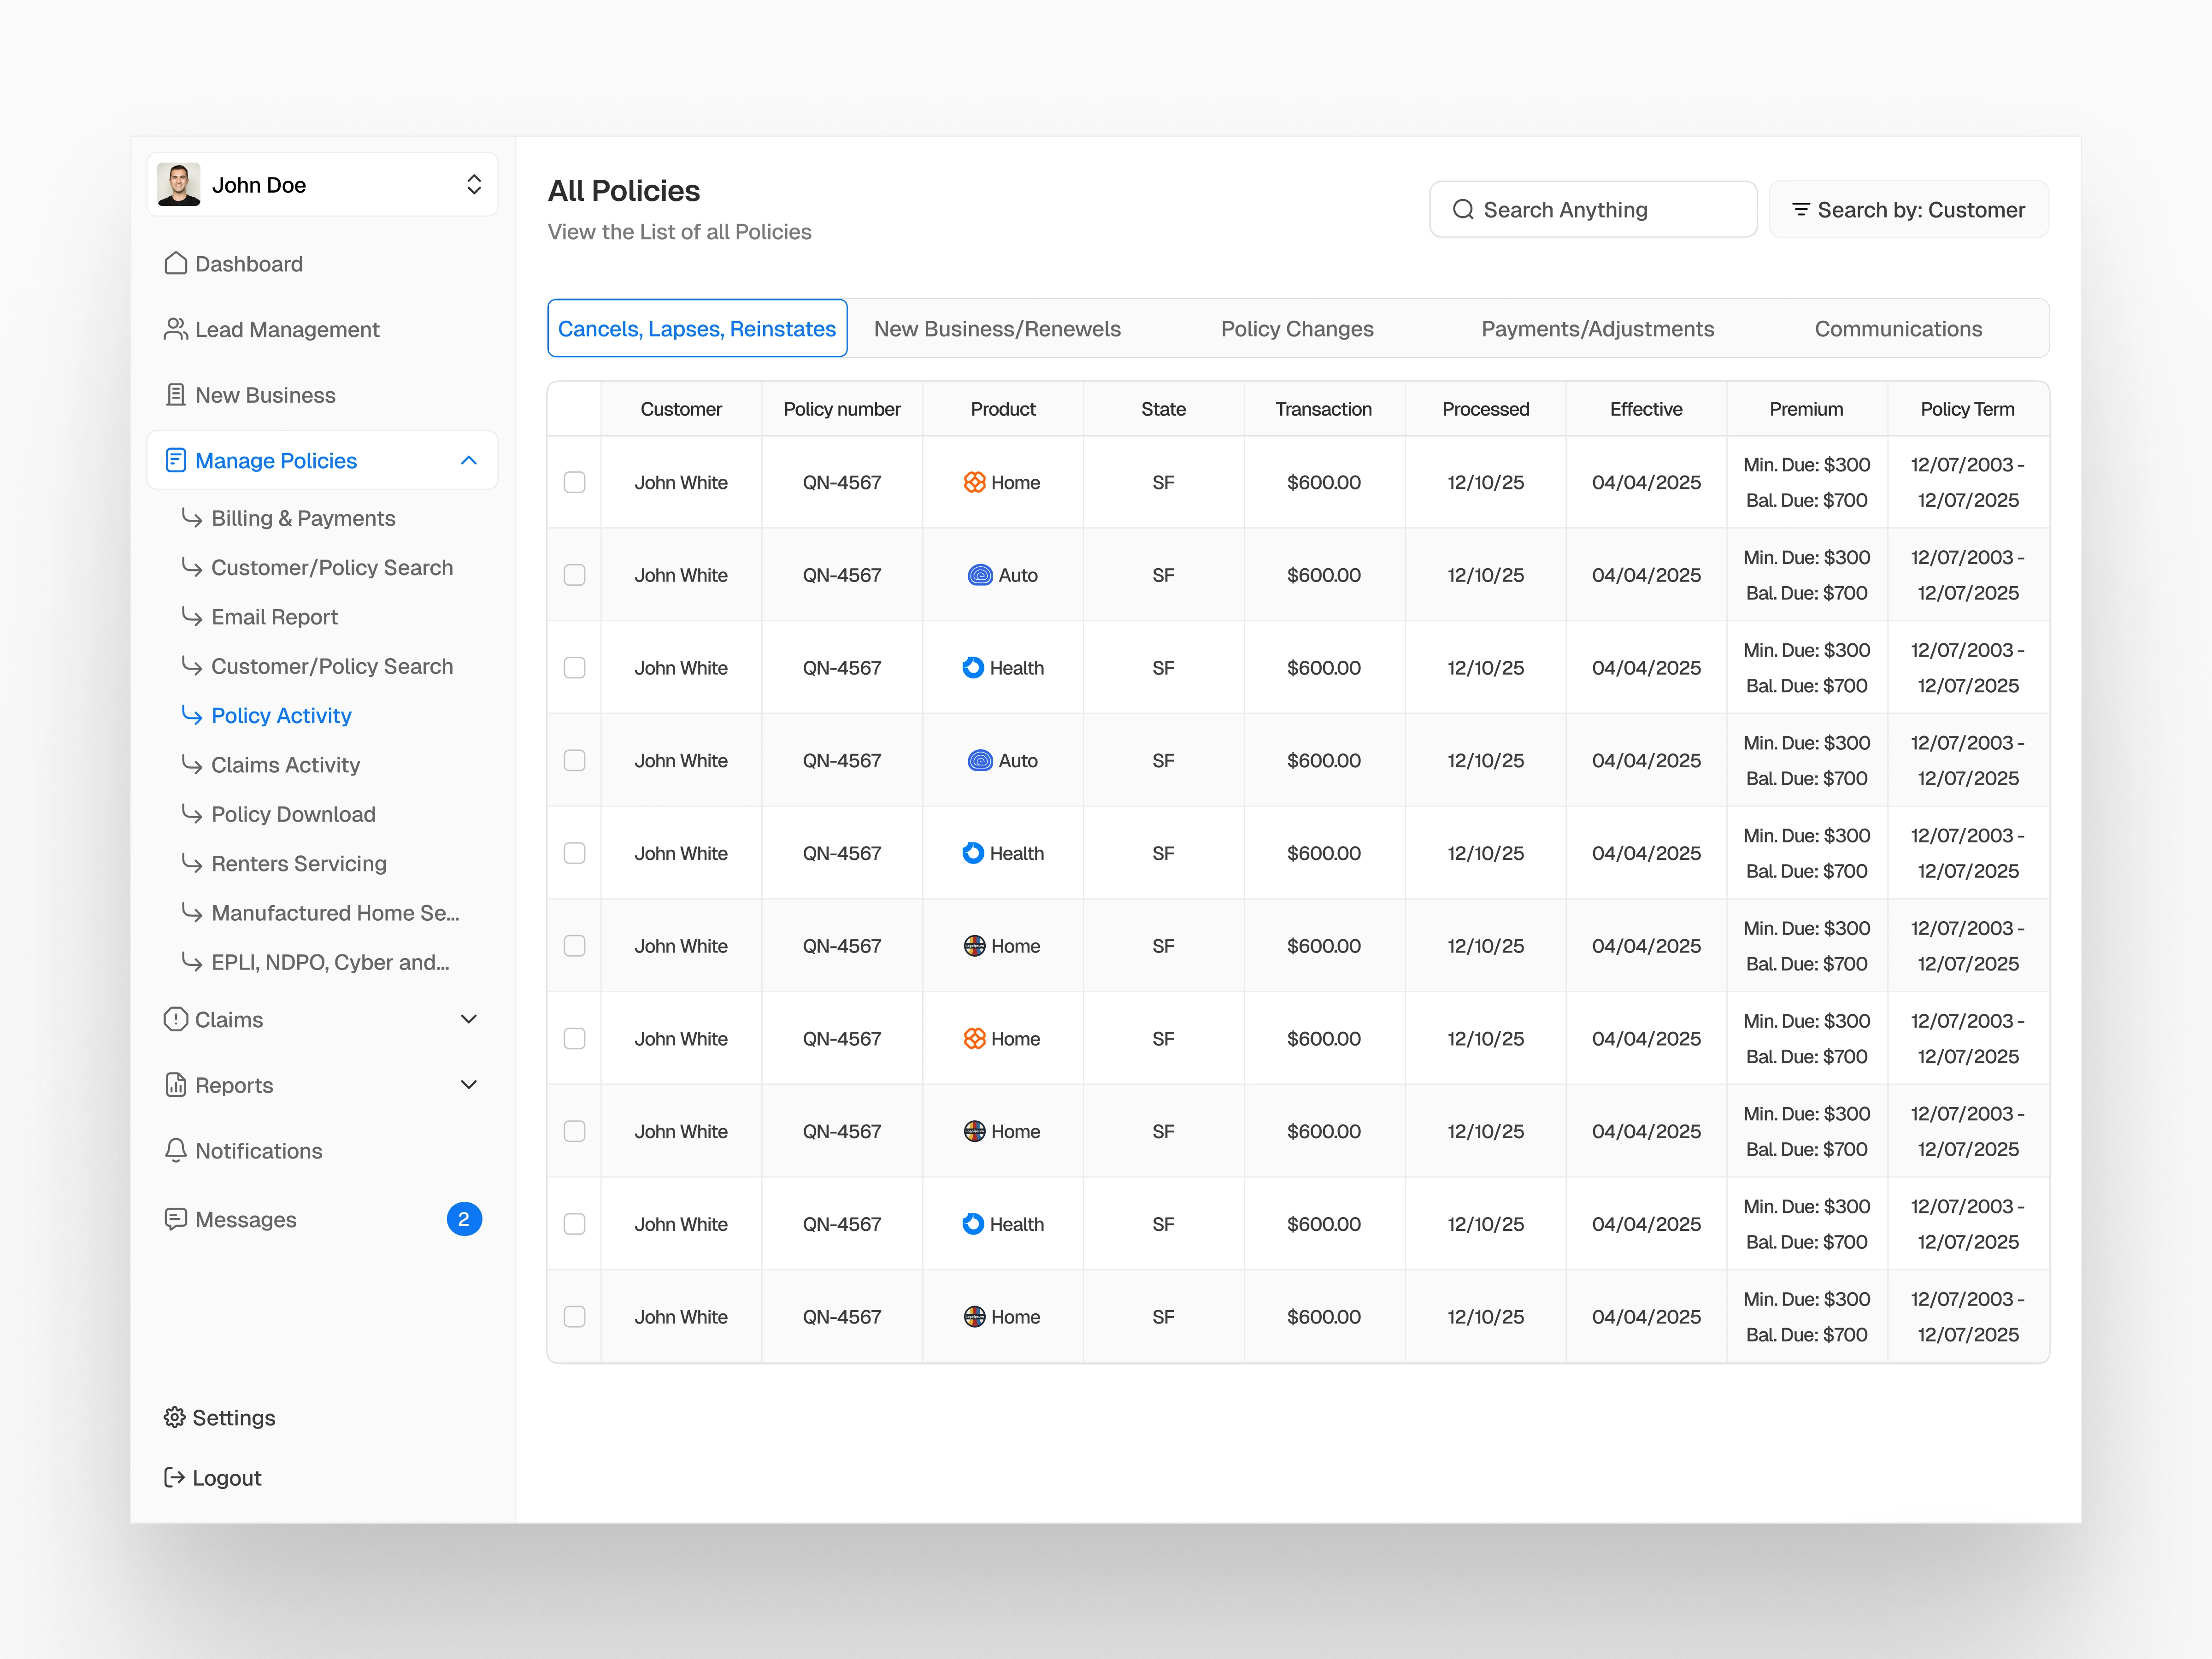Click the Health product icon in row nine
Viewport: 2212px width, 1659px height.
(973, 1224)
